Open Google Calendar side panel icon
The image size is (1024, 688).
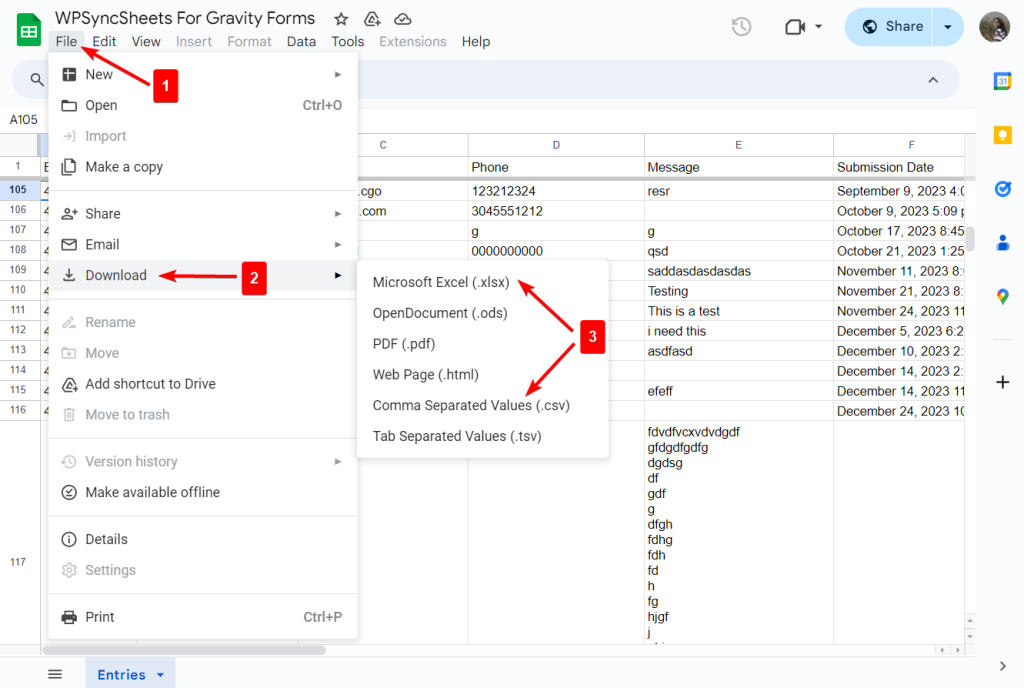point(1002,81)
